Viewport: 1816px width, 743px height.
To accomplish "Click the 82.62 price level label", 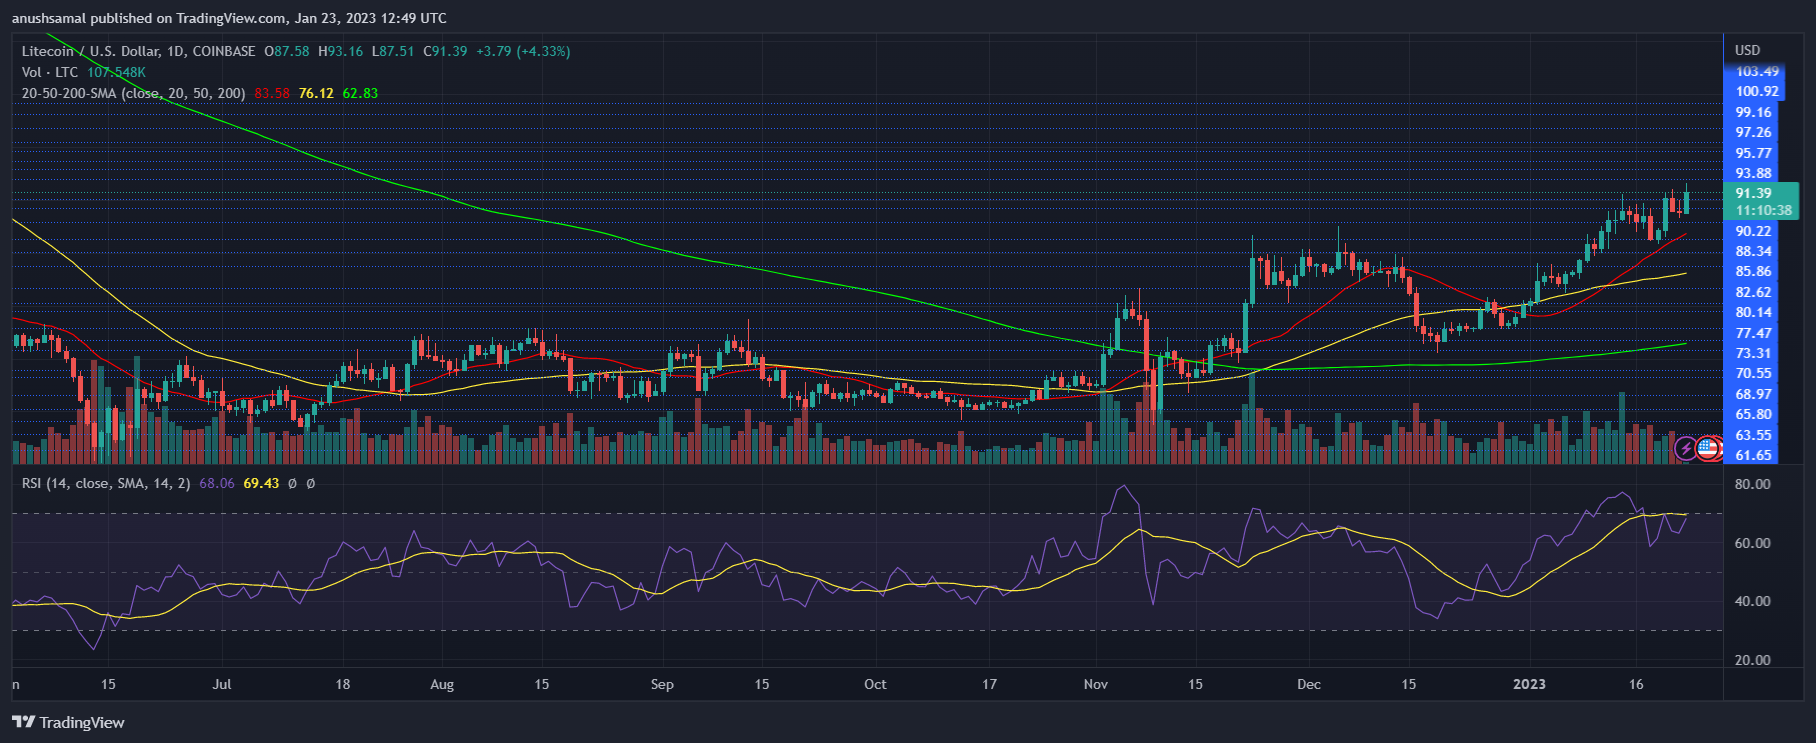I will pos(1753,292).
